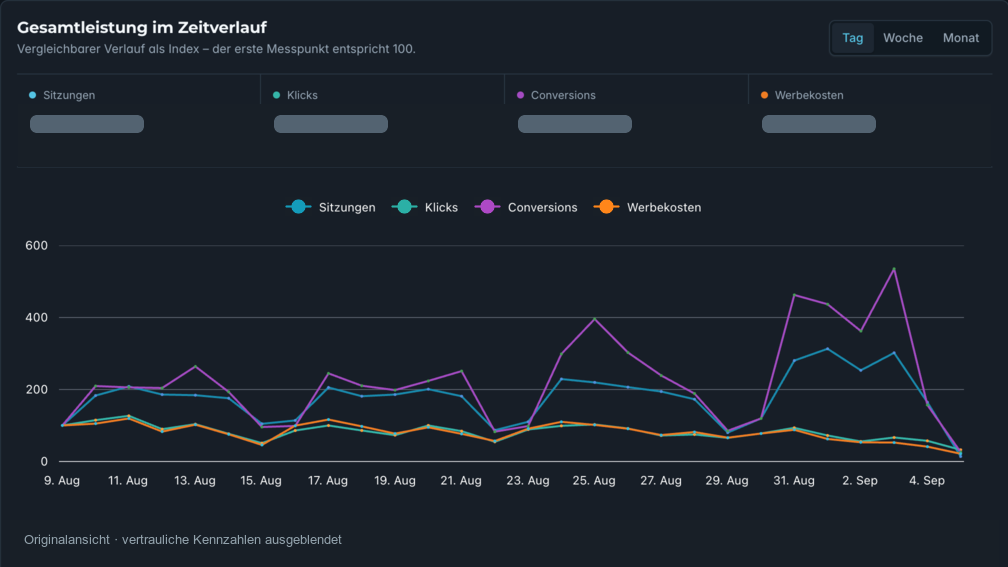
Task: Click the Originalansicht footer note
Action: pos(183,540)
